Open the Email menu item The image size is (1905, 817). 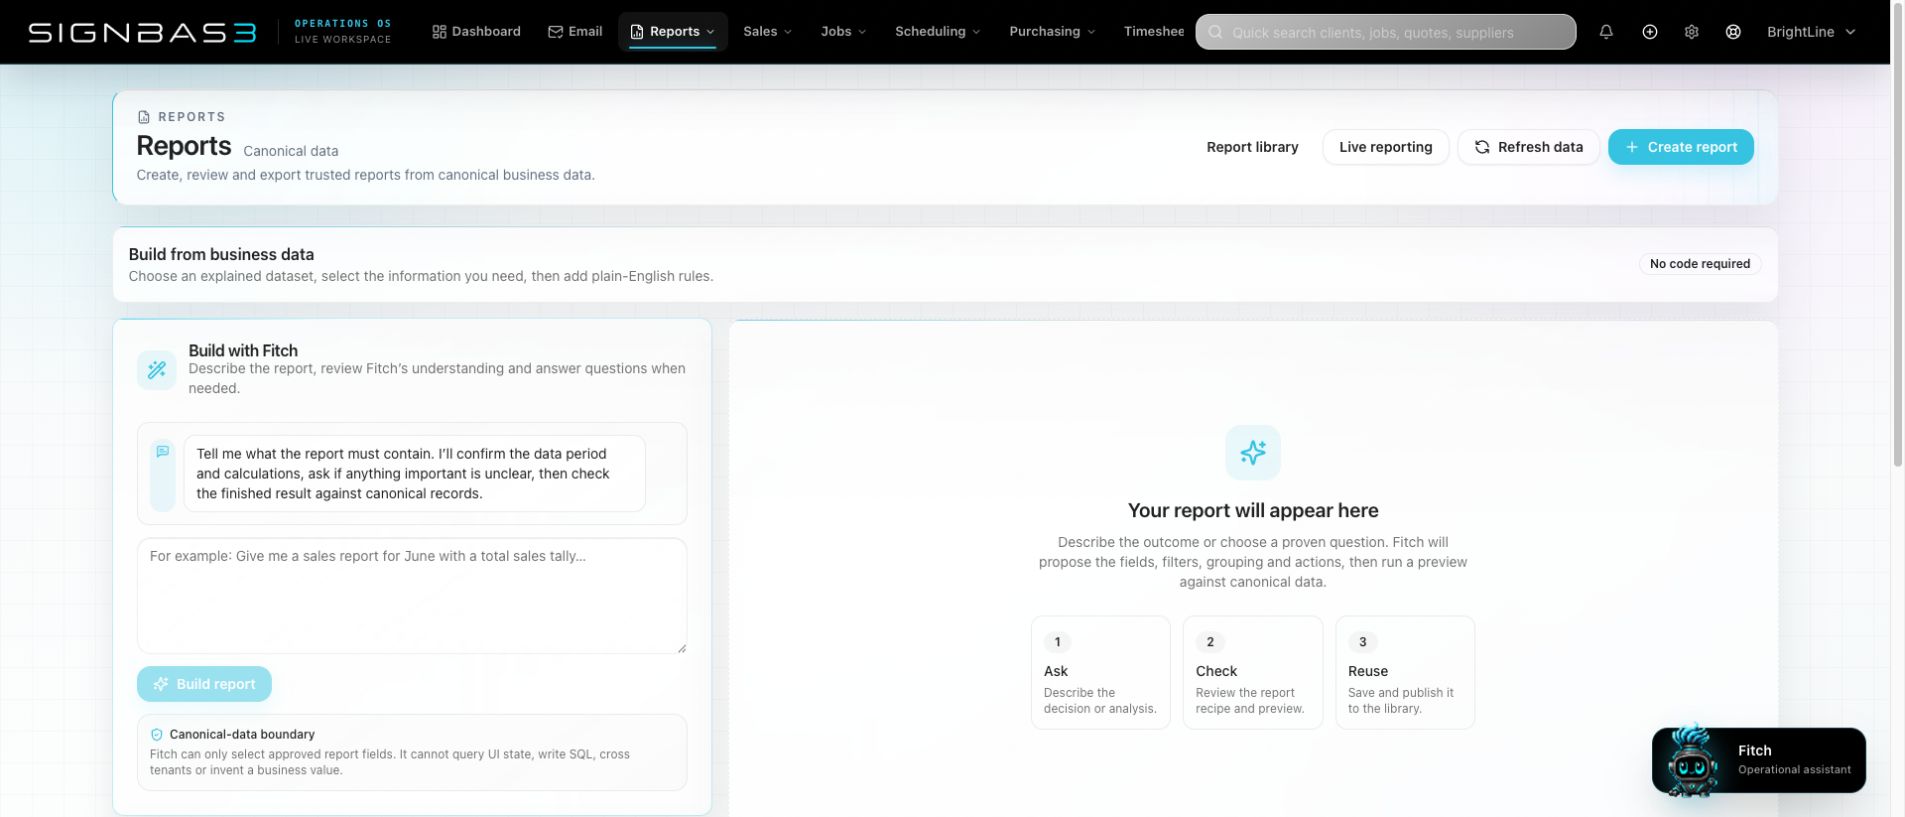tap(575, 32)
